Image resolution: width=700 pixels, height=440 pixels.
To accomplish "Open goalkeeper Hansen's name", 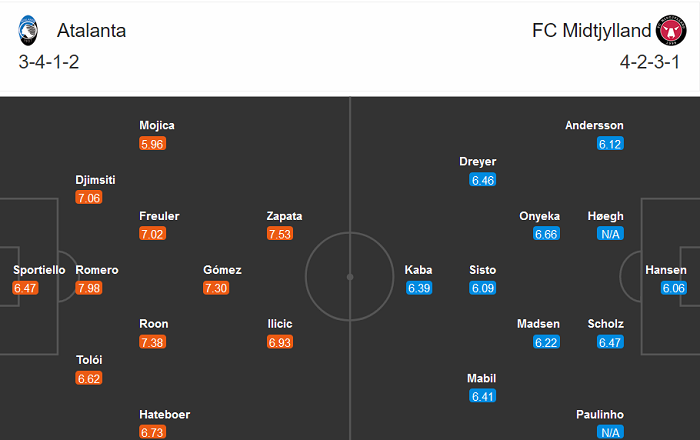I will 666,270.
